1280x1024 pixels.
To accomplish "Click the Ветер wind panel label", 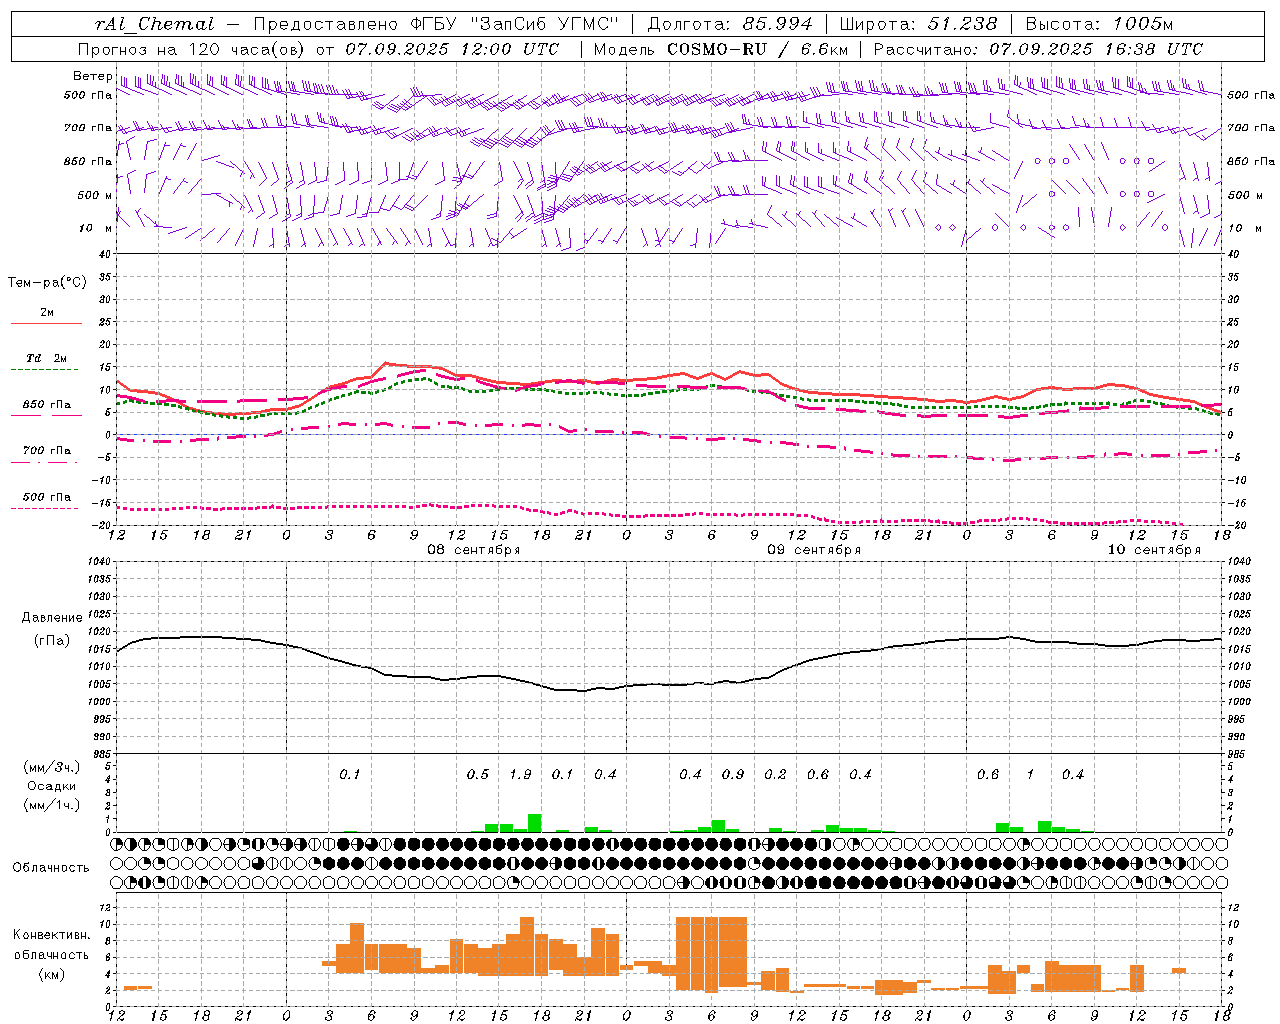I will (x=92, y=76).
